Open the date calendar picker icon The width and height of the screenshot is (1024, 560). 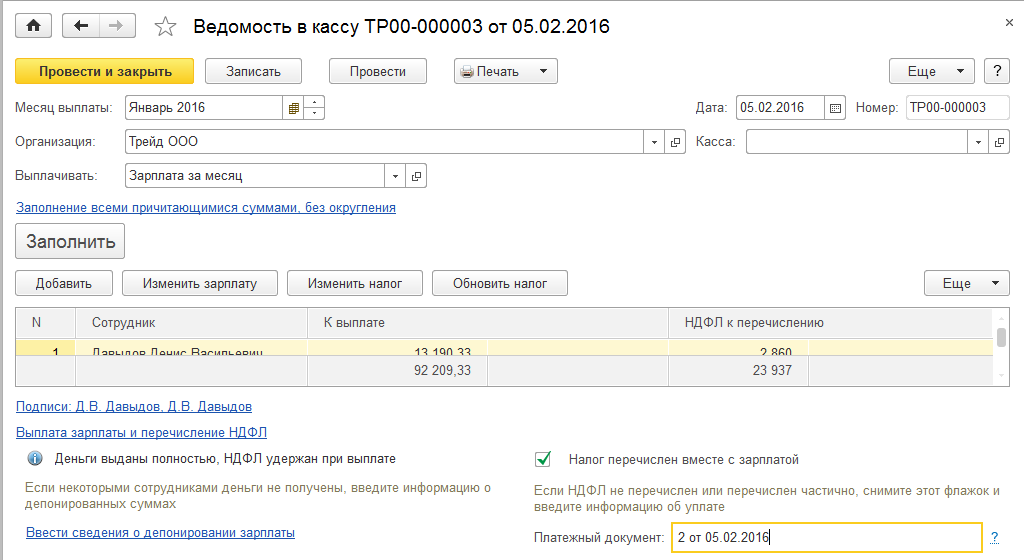836,108
